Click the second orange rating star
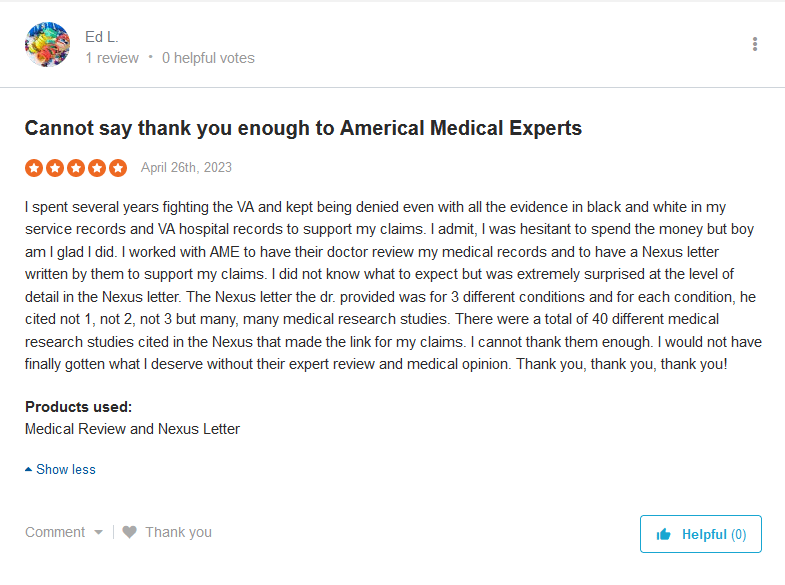Viewport: 785px width, 585px height. [x=55, y=168]
